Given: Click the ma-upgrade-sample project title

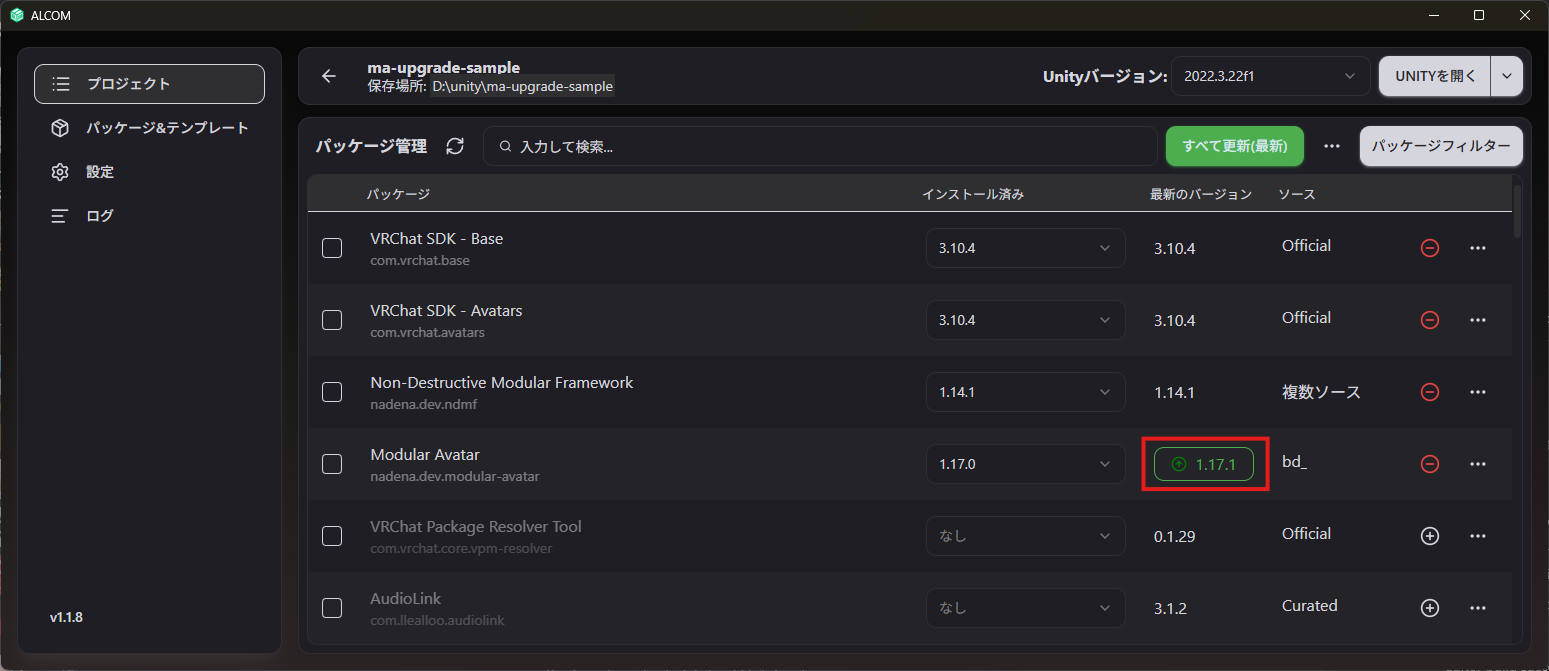Looking at the screenshot, I should pos(443,67).
